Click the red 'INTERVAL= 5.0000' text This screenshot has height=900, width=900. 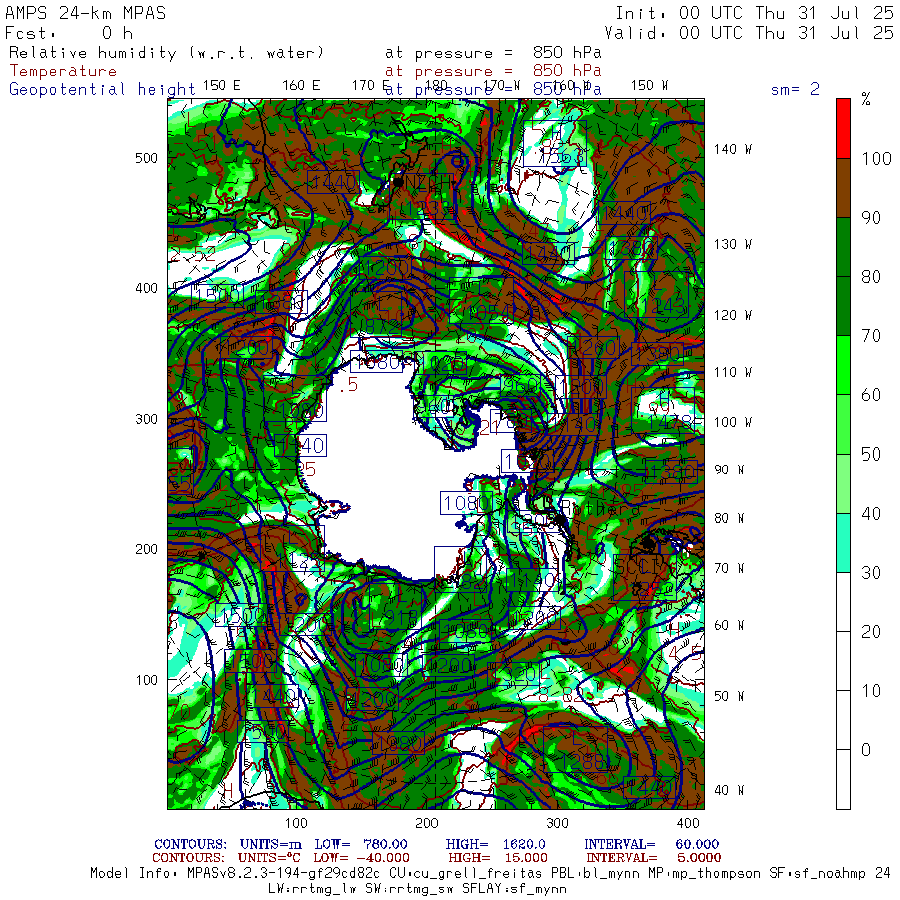click(653, 858)
